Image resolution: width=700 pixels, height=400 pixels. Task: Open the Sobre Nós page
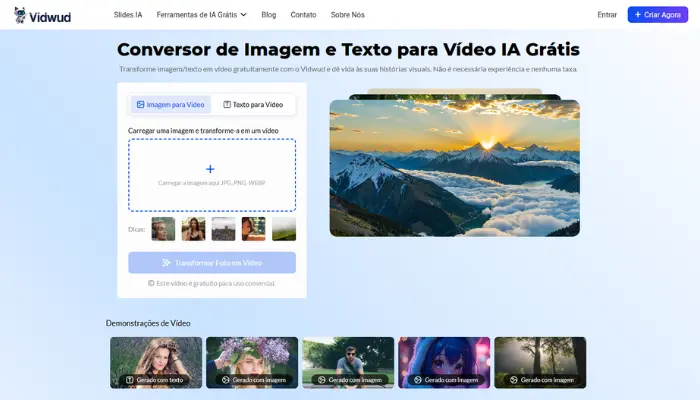pos(347,15)
